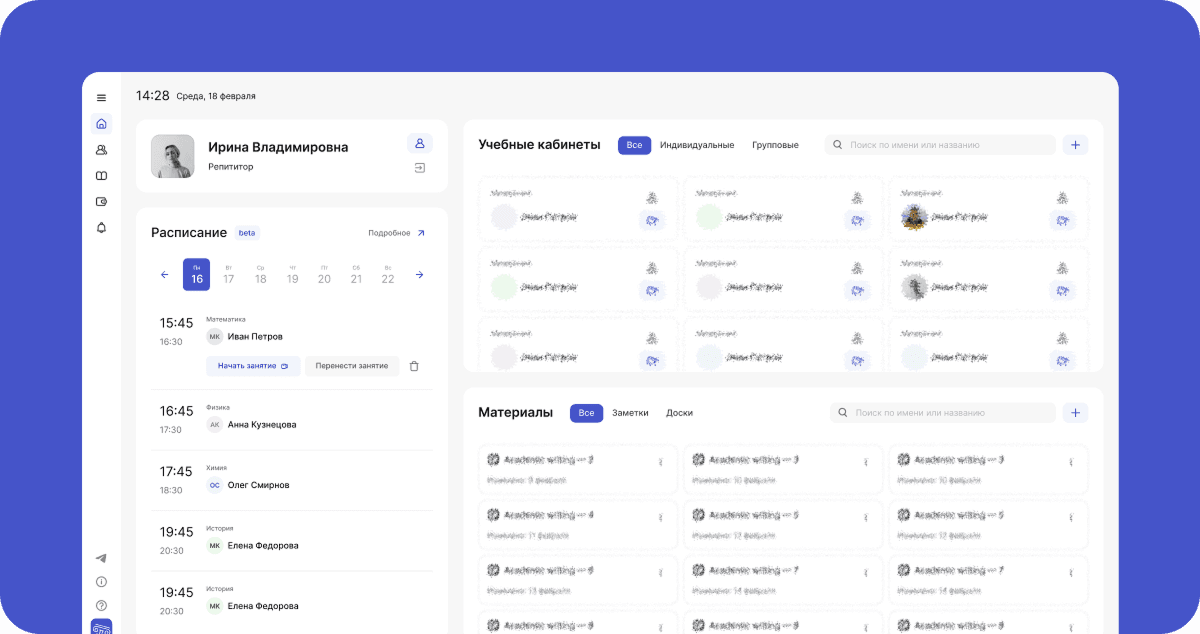1200x634 pixels.
Task: Open the hamburger menu at the top left
Action: 100,97
